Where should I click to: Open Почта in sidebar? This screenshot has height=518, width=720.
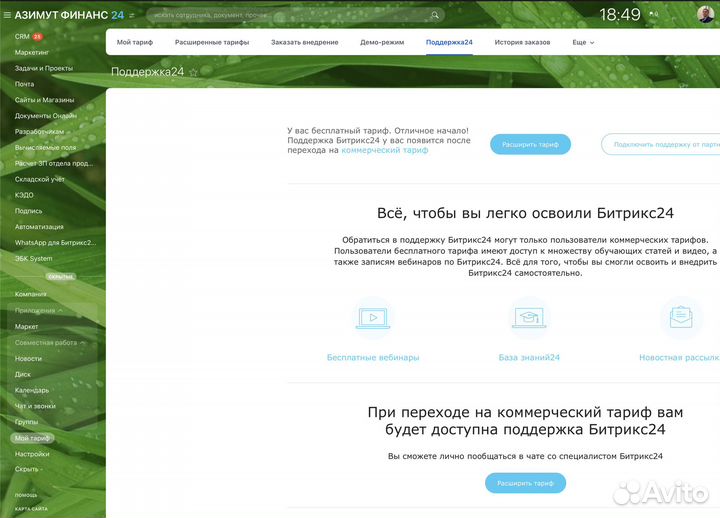pyautogui.click(x=24, y=84)
